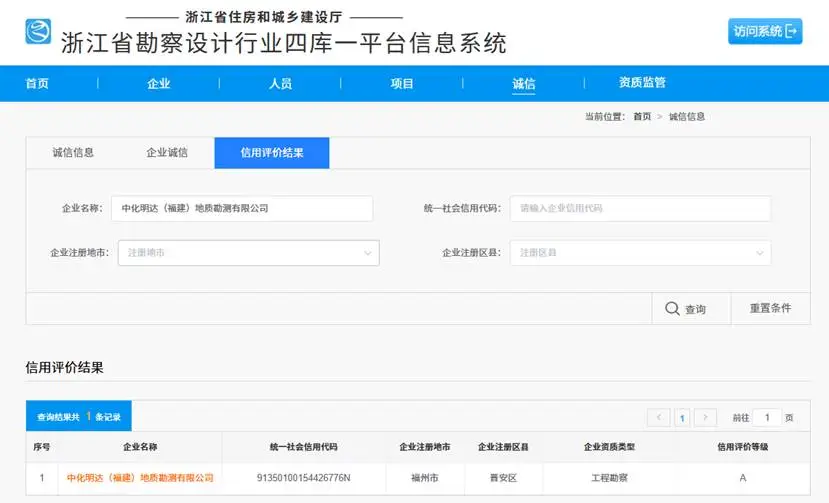Viewport: 829px width, 503px height.
Task: Go to previous results page arrow
Action: (659, 417)
